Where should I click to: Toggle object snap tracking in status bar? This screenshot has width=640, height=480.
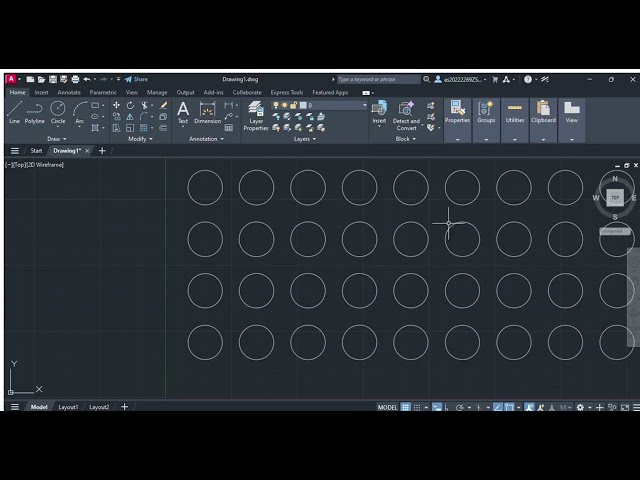[498, 407]
